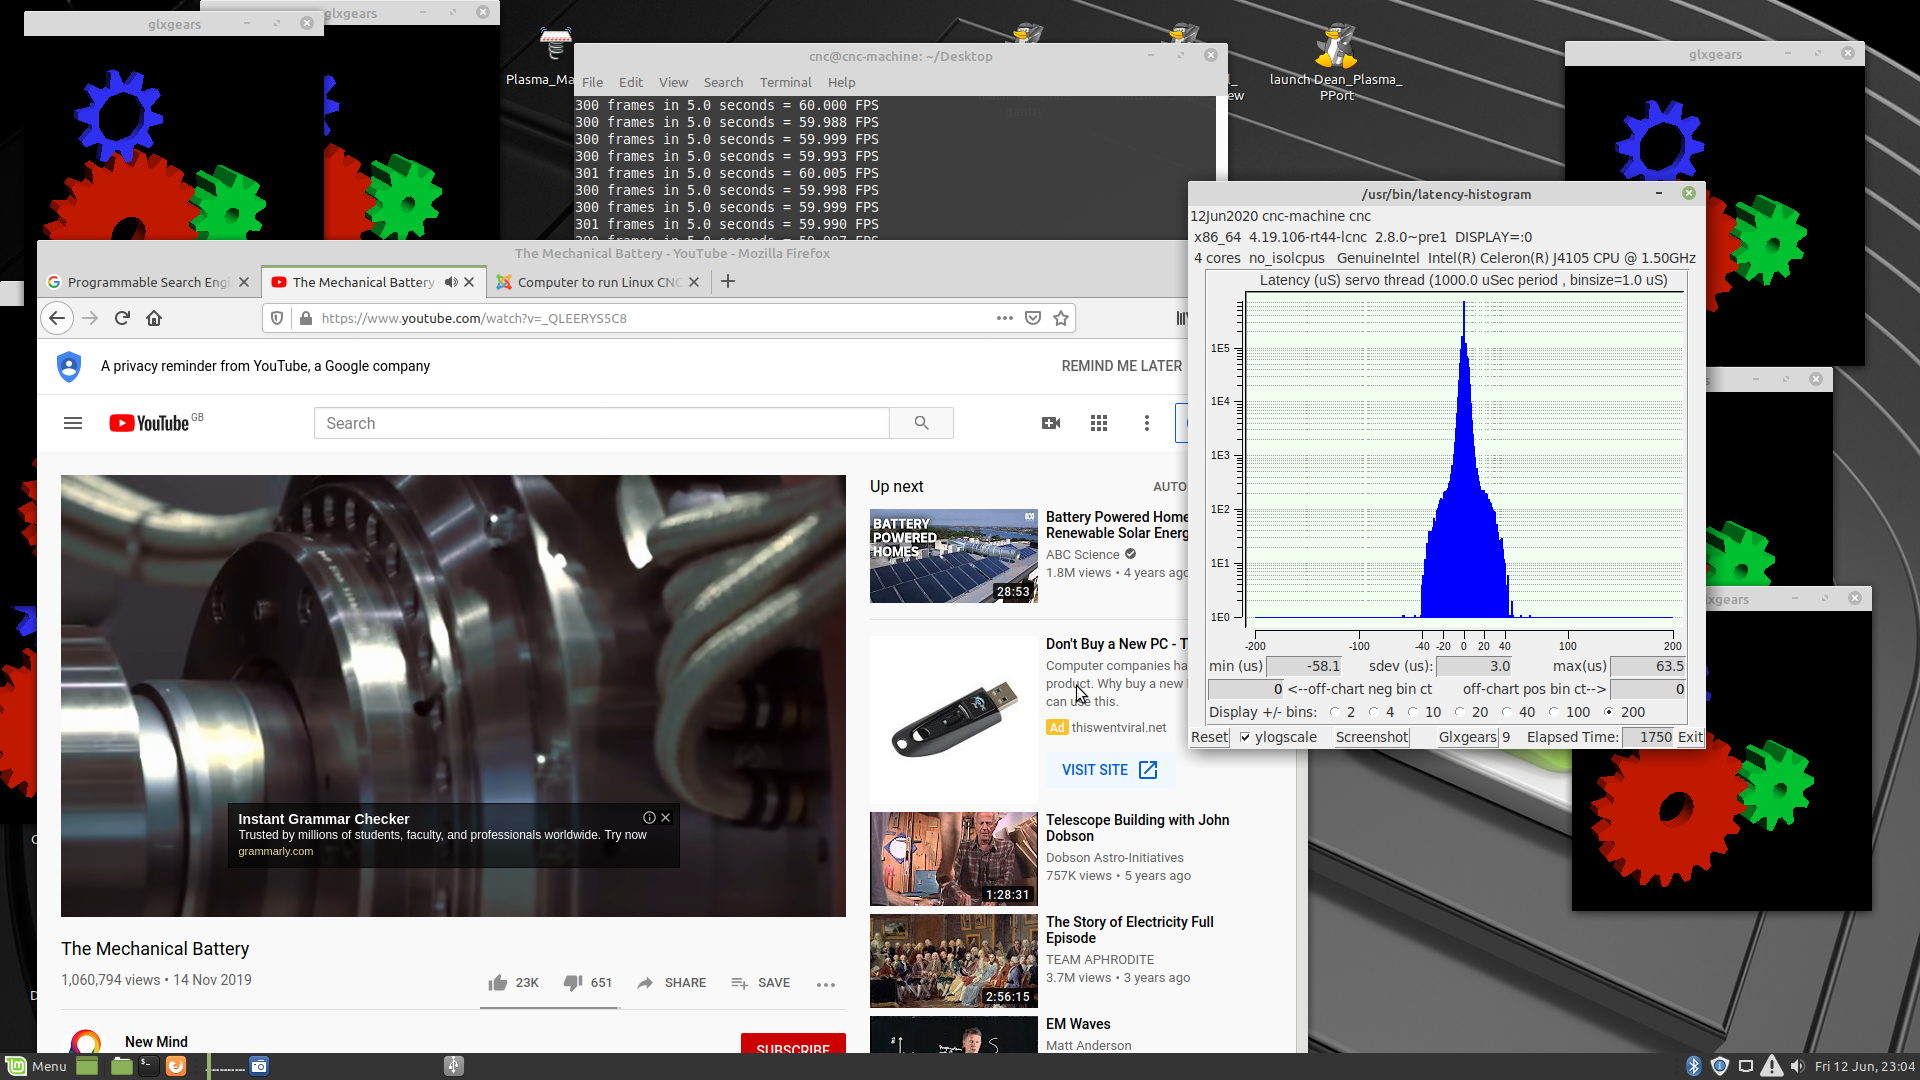
Task: Go back in Firefox history
Action: click(x=57, y=318)
